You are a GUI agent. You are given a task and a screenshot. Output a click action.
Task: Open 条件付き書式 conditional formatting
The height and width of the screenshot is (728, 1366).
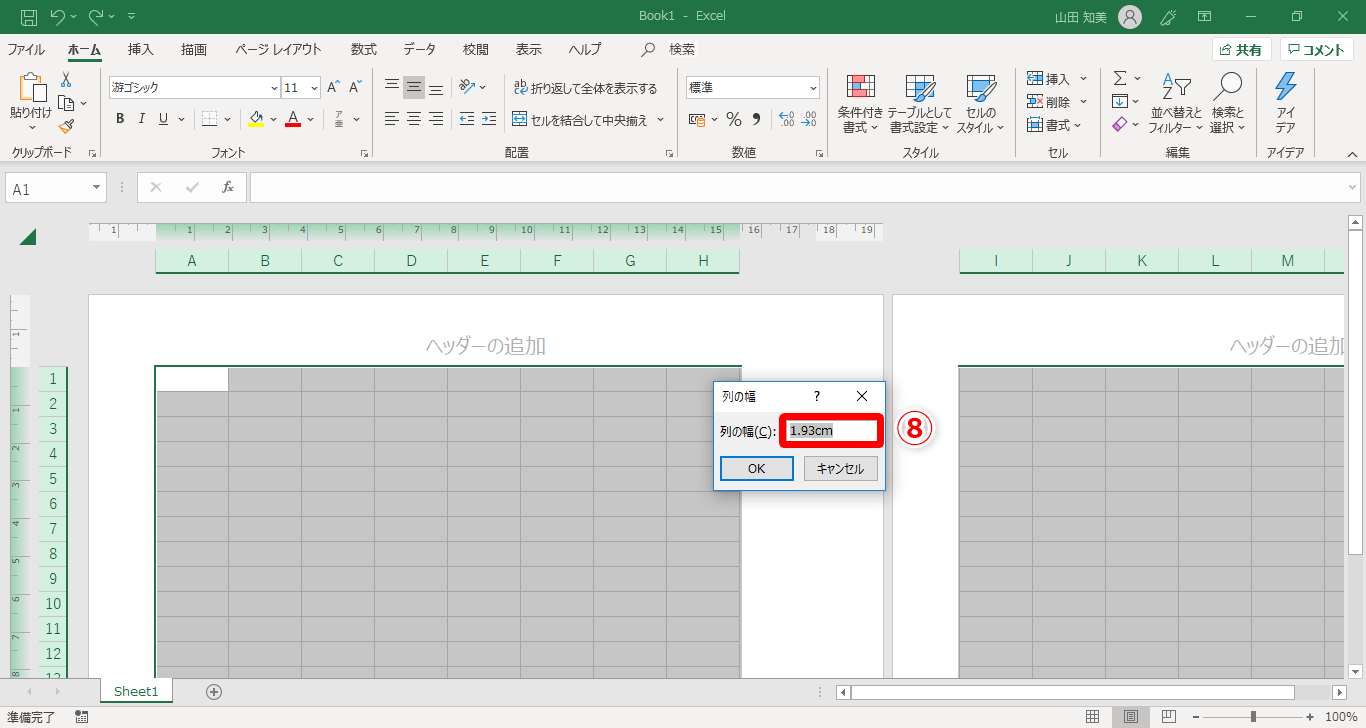[x=860, y=104]
